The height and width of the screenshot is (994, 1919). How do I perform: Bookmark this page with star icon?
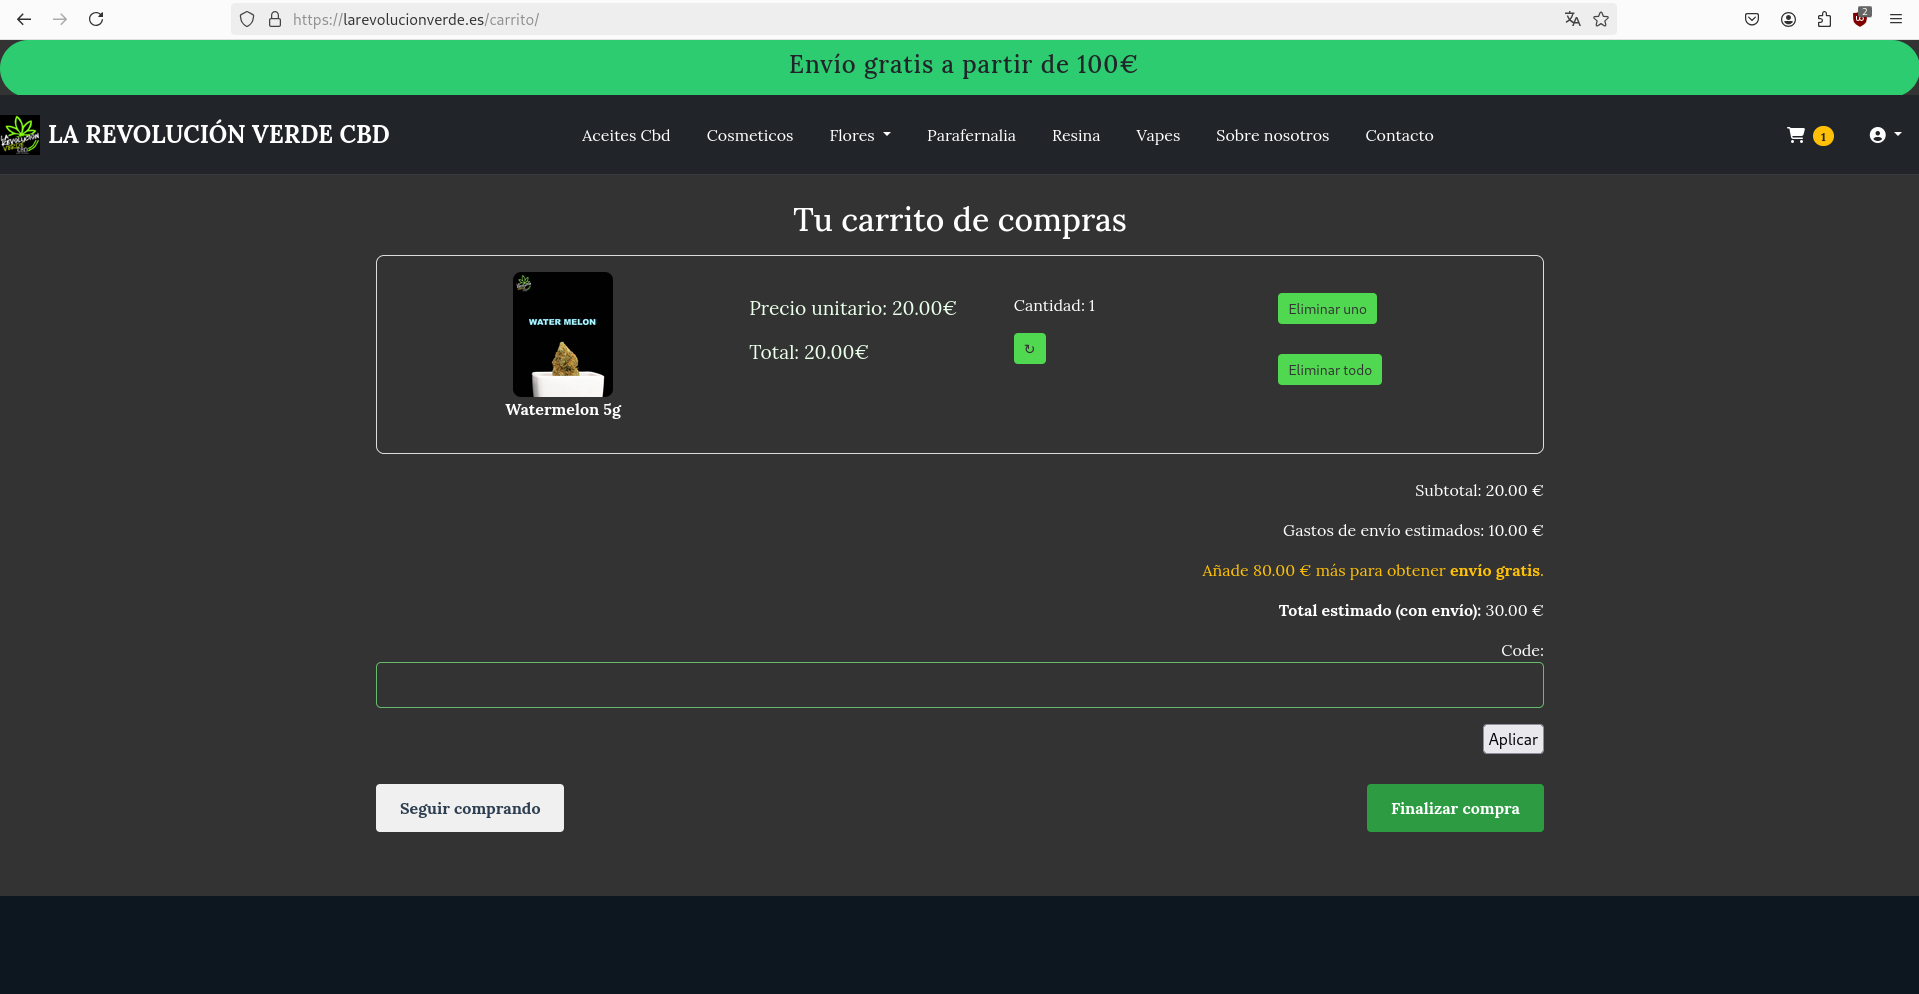click(x=1601, y=19)
